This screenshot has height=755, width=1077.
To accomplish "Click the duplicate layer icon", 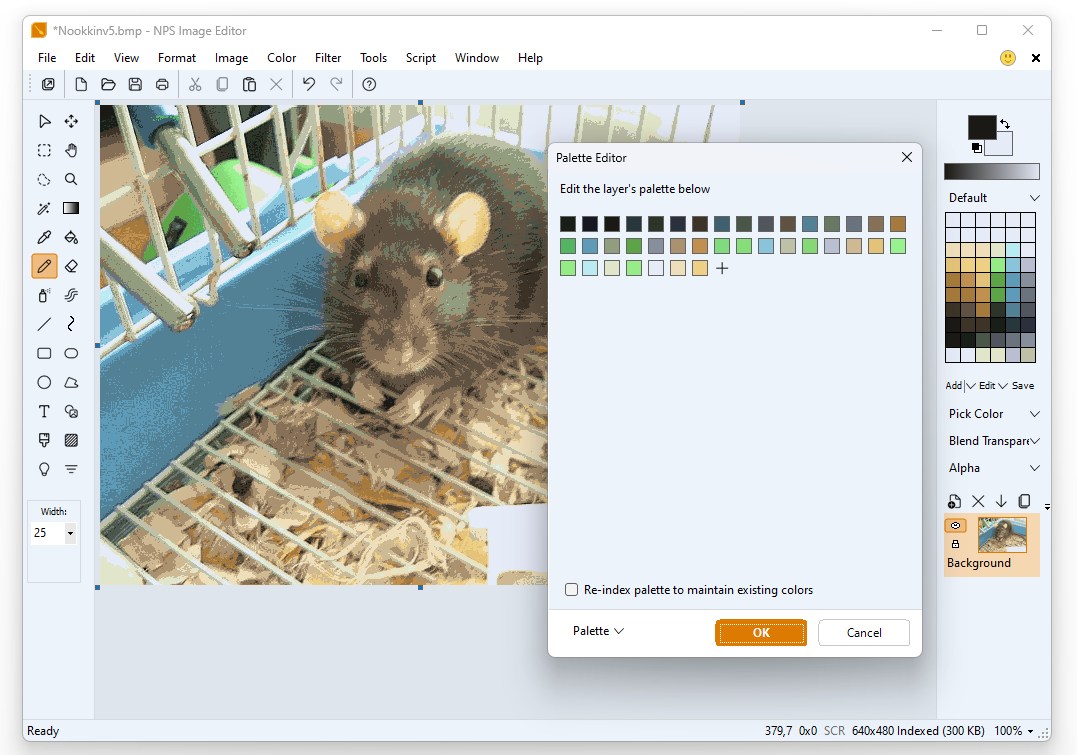I will (1024, 502).
